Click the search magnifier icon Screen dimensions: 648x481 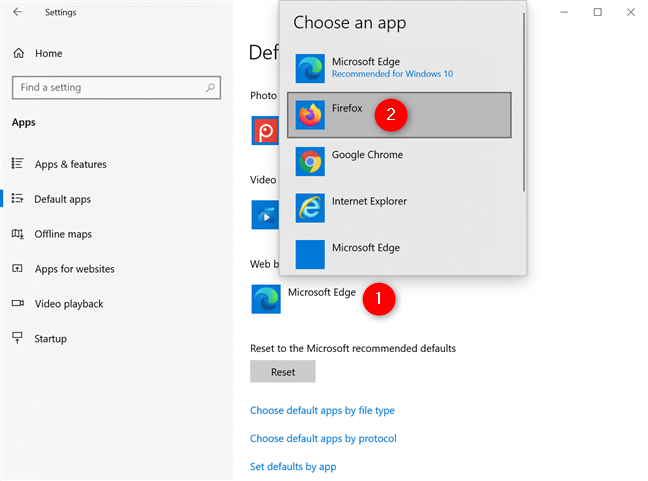tap(210, 87)
